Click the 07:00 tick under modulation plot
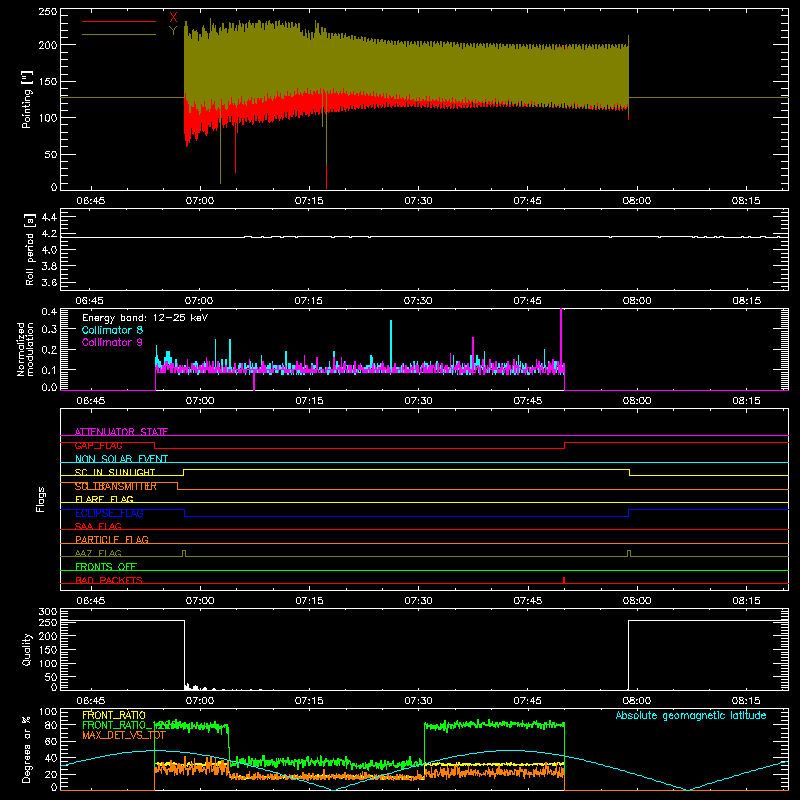 pyautogui.click(x=199, y=401)
